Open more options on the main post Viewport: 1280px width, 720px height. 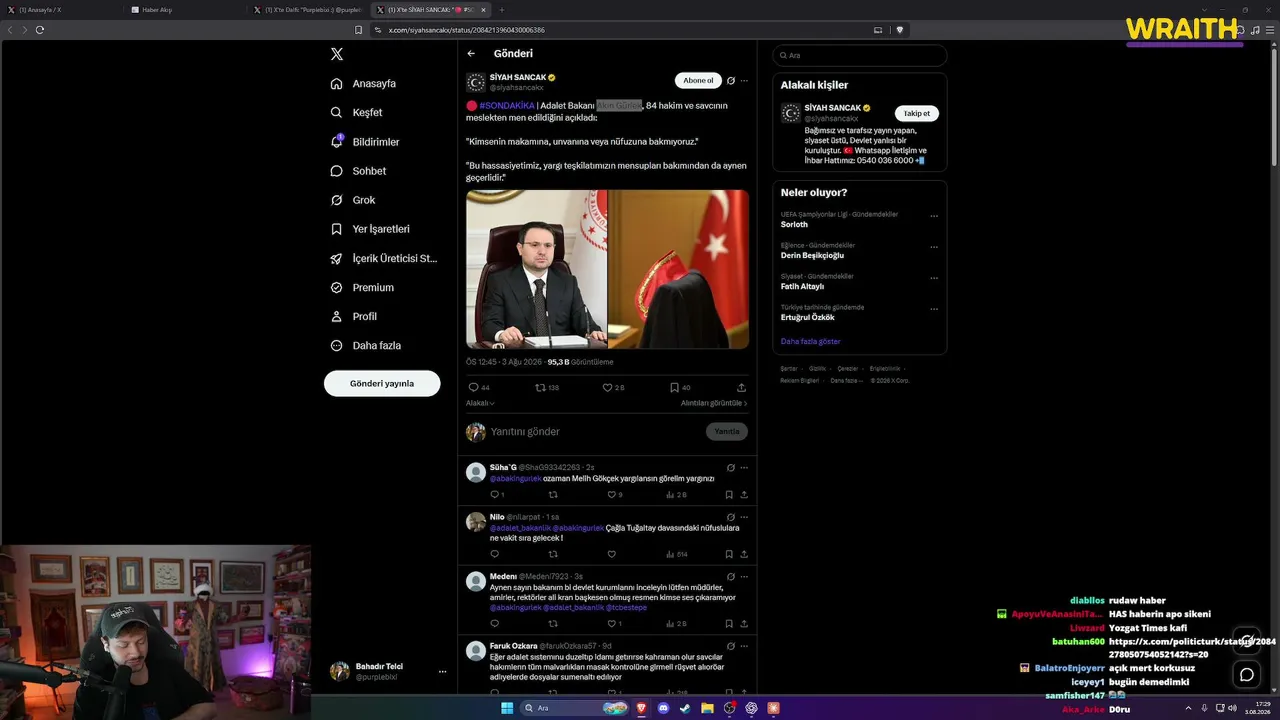[744, 81]
